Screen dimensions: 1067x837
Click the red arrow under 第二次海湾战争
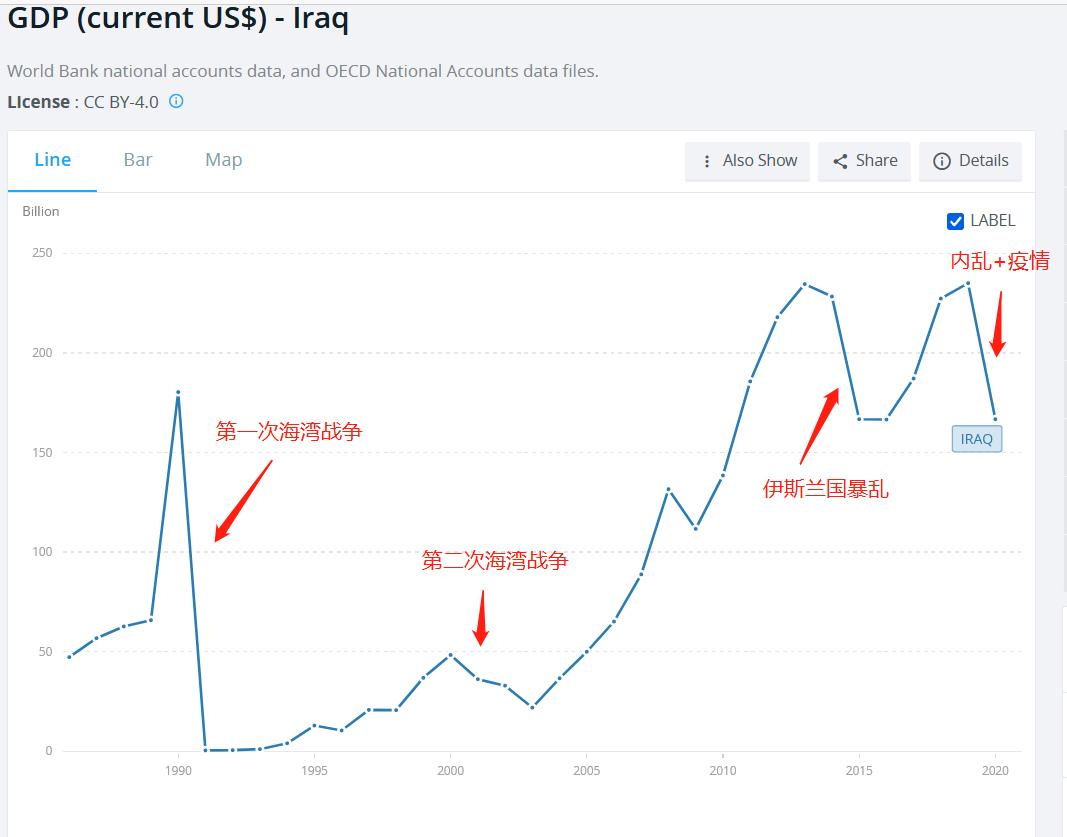481,618
